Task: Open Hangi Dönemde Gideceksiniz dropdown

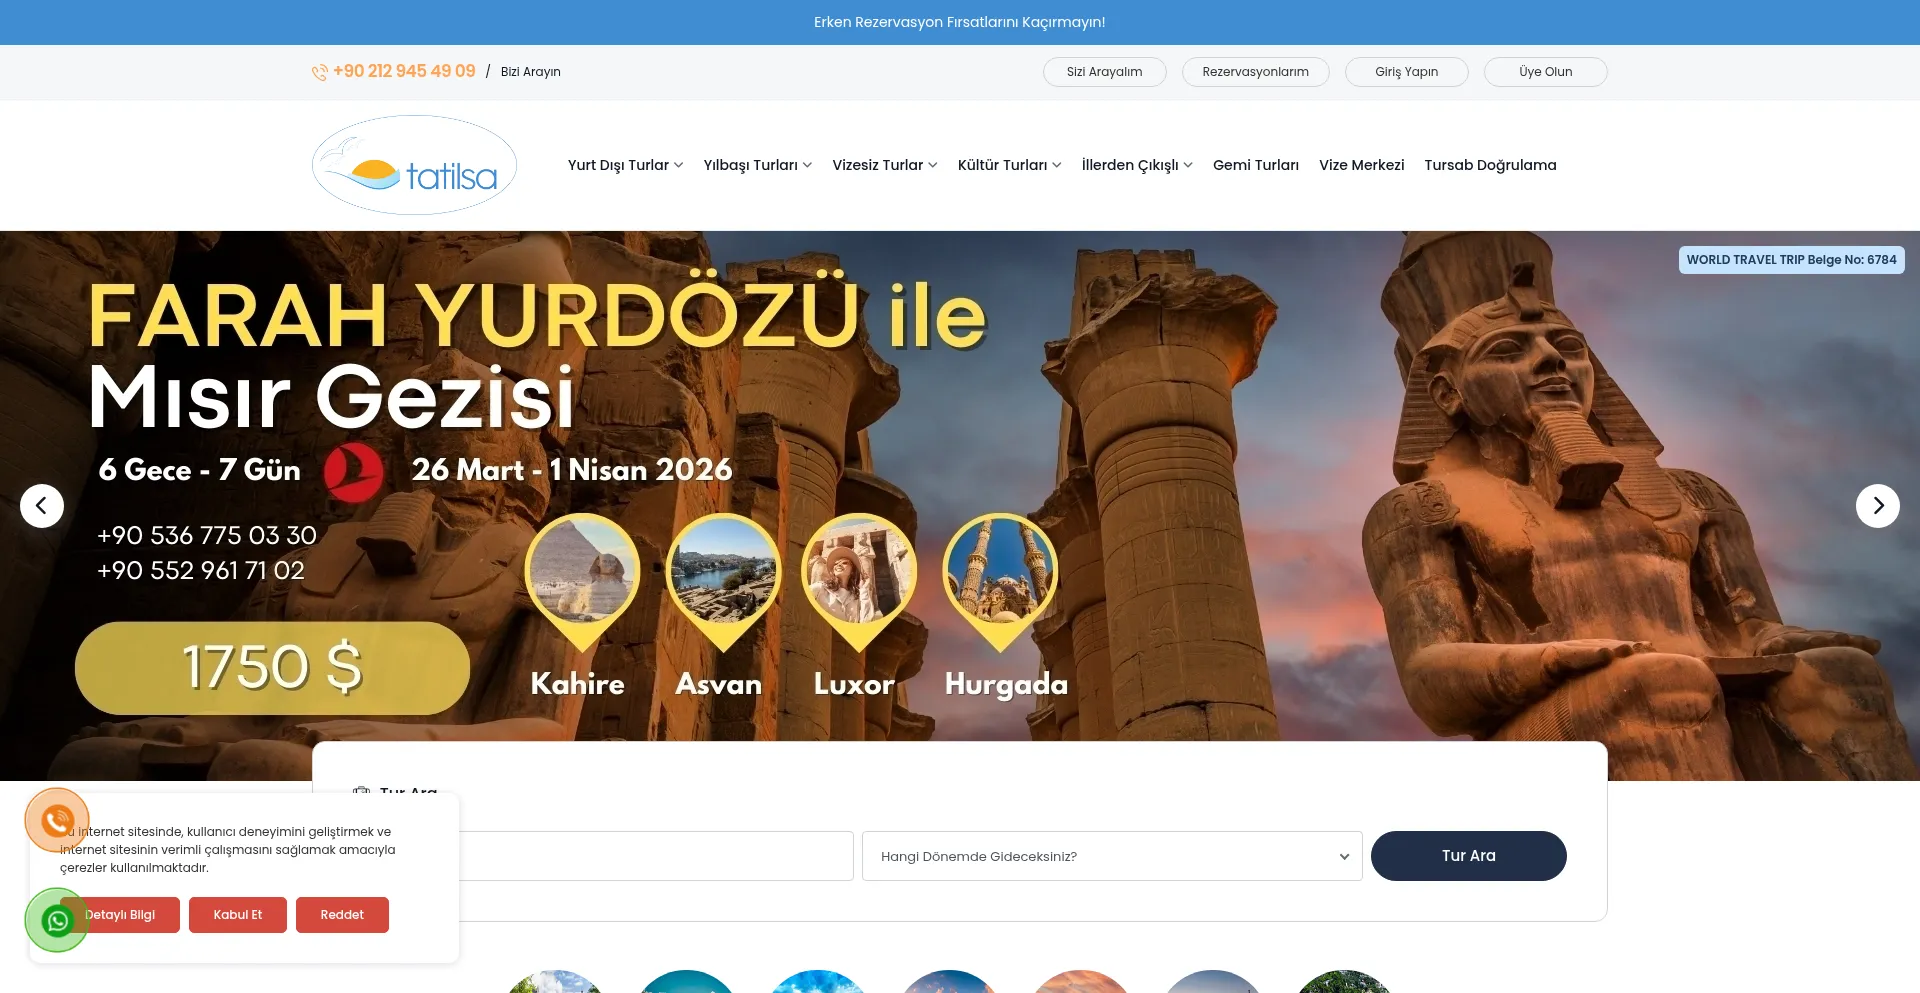Action: coord(1111,856)
